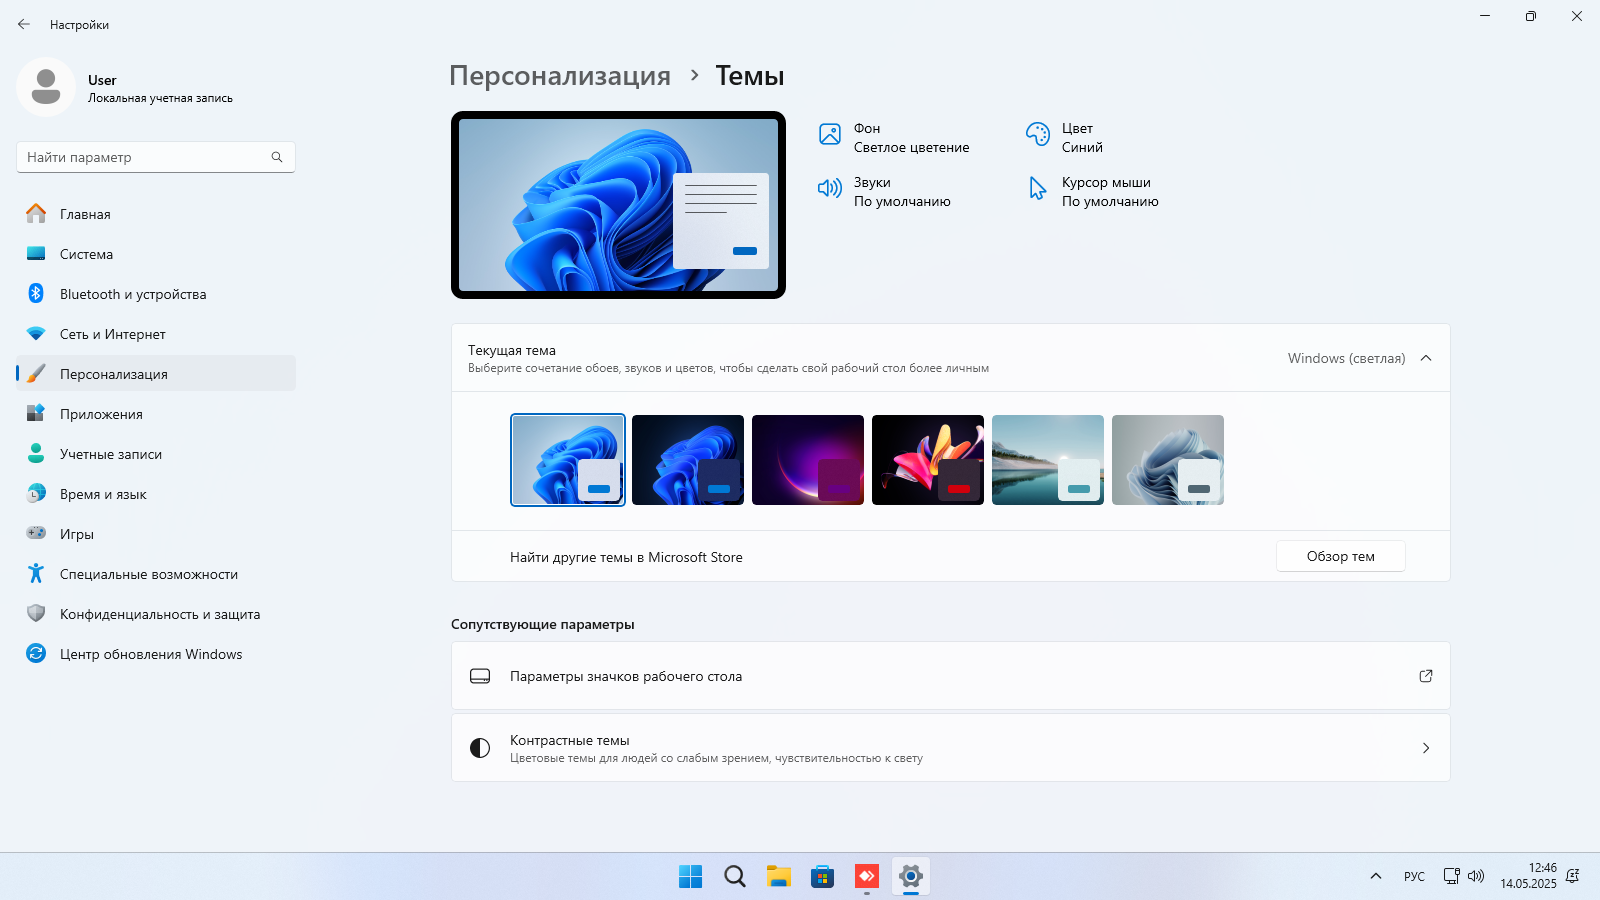
Task: Open Приложения settings category
Action: (x=156, y=414)
